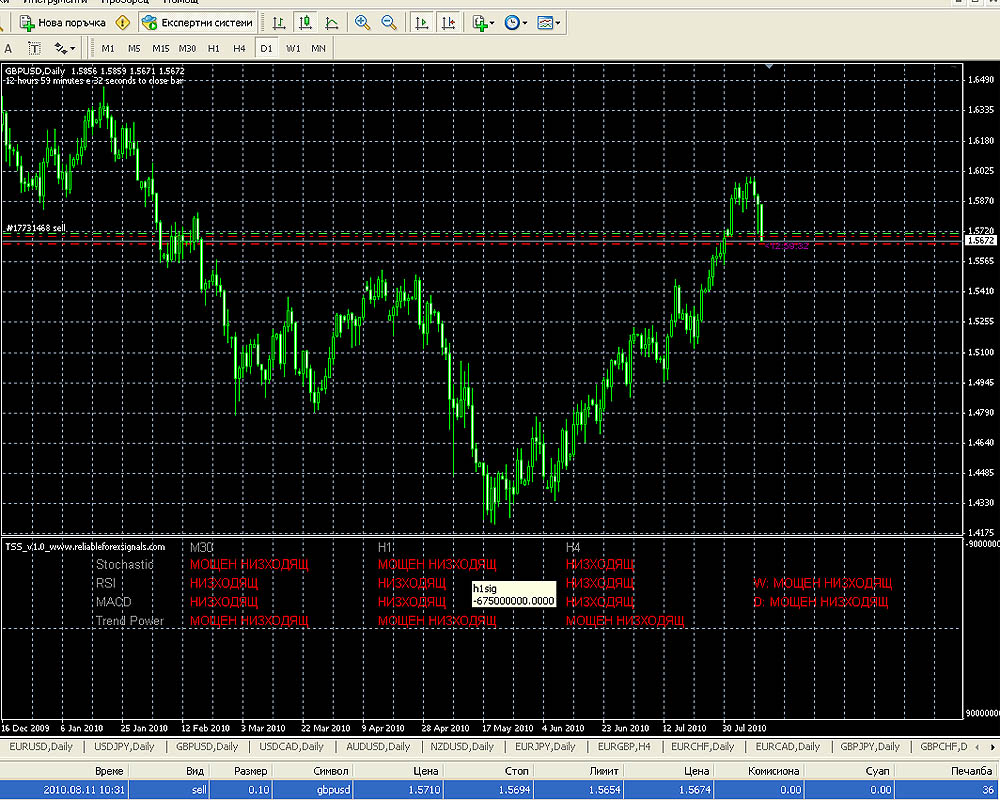Select the H4 timeframe button
The width and height of the screenshot is (1000, 800).
point(239,48)
